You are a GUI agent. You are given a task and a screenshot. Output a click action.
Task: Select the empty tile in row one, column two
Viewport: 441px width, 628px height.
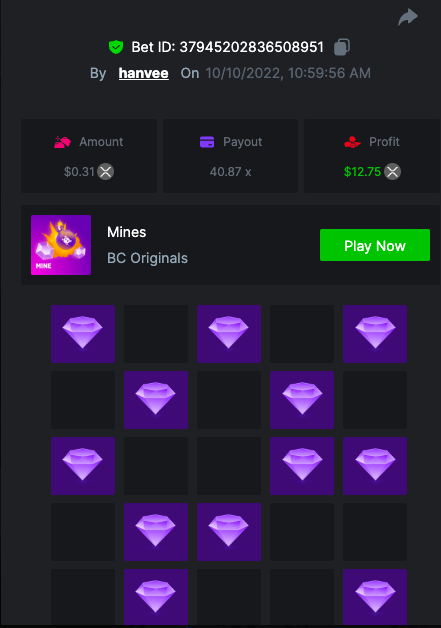coord(156,334)
